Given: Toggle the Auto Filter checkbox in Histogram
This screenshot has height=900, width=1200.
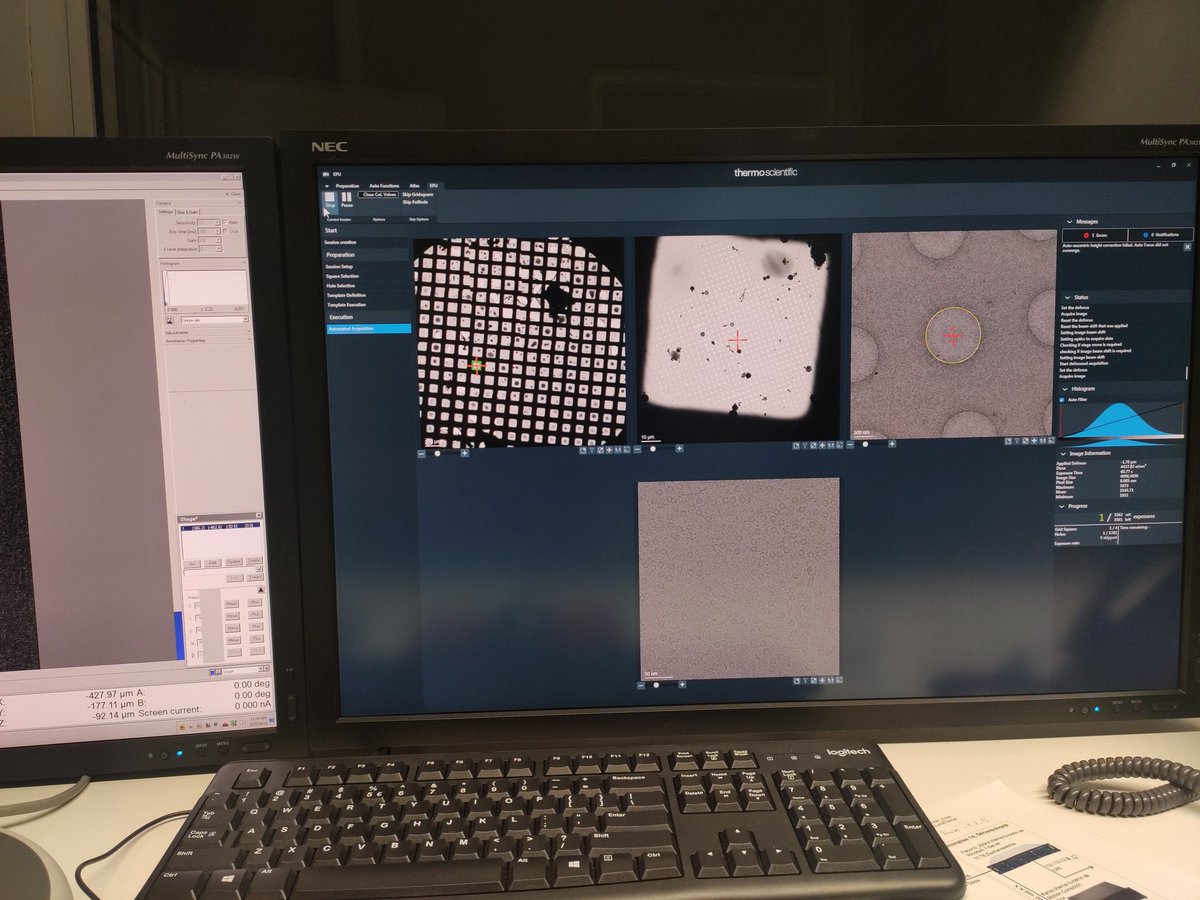Looking at the screenshot, I should tap(1062, 399).
